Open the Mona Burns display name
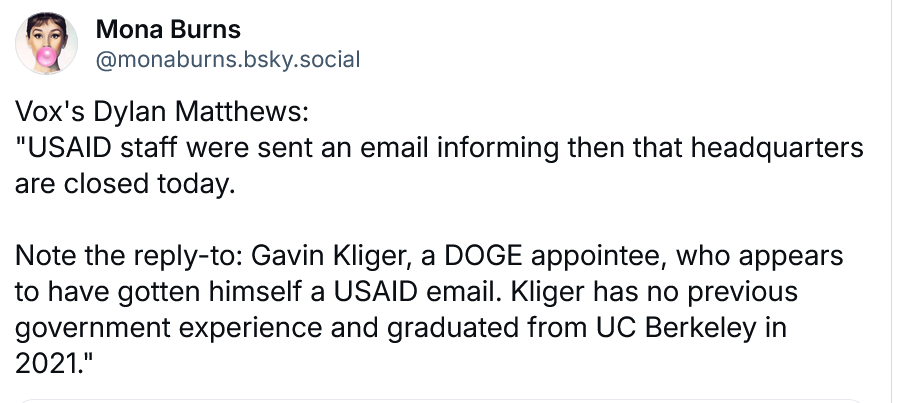The width and height of the screenshot is (900, 403). click(168, 29)
